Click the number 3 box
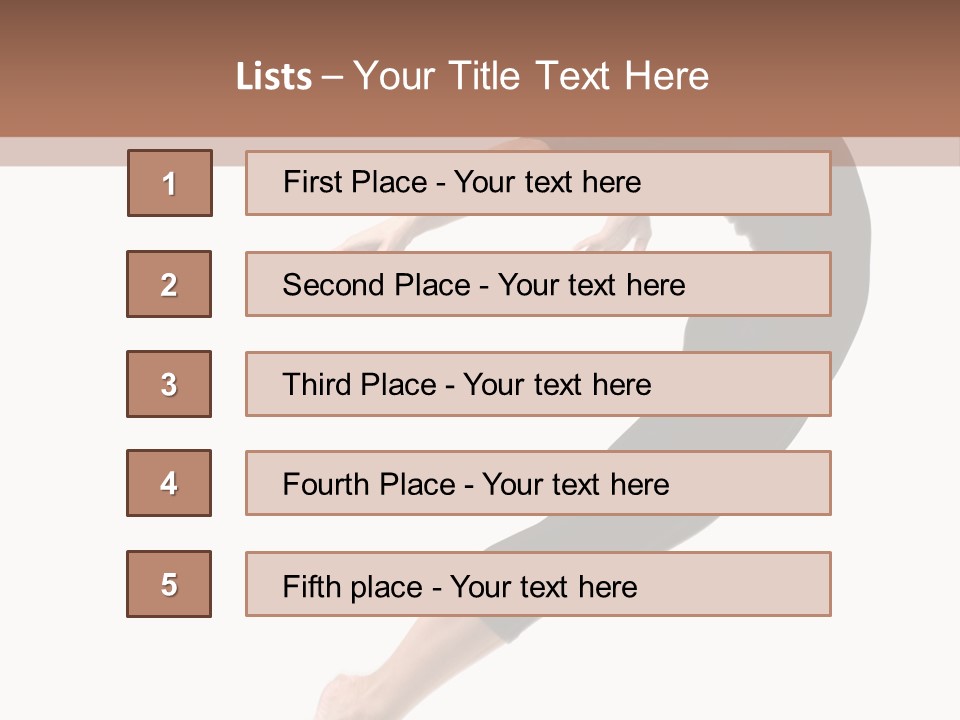 coord(169,384)
